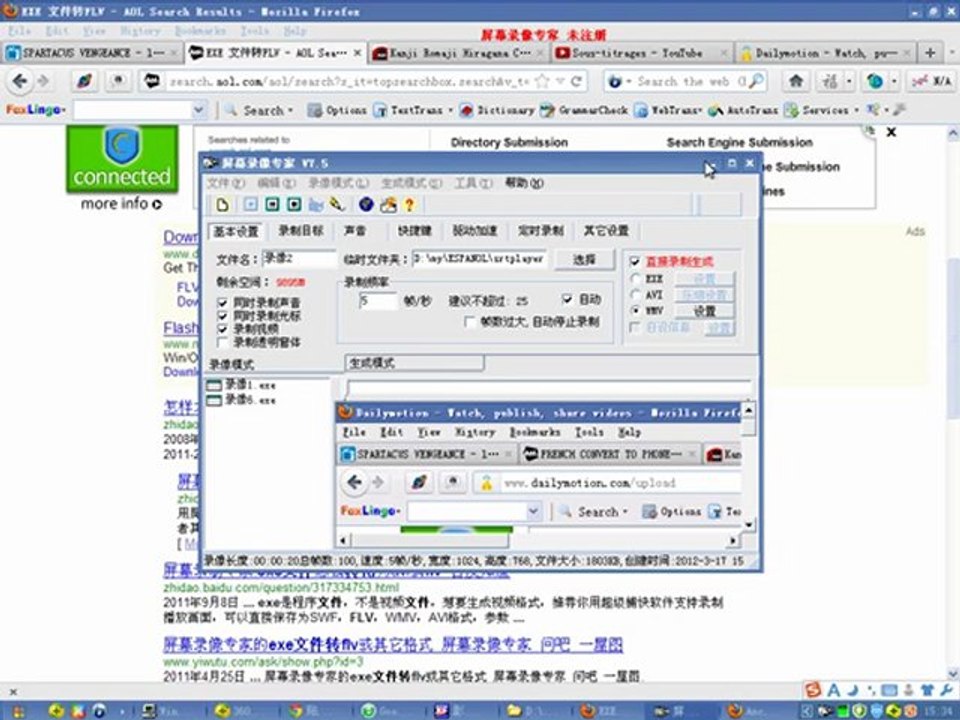Viewport: 960px width, 720px height.
Task: Open the yiwutu.com result title link
Action: point(393,644)
